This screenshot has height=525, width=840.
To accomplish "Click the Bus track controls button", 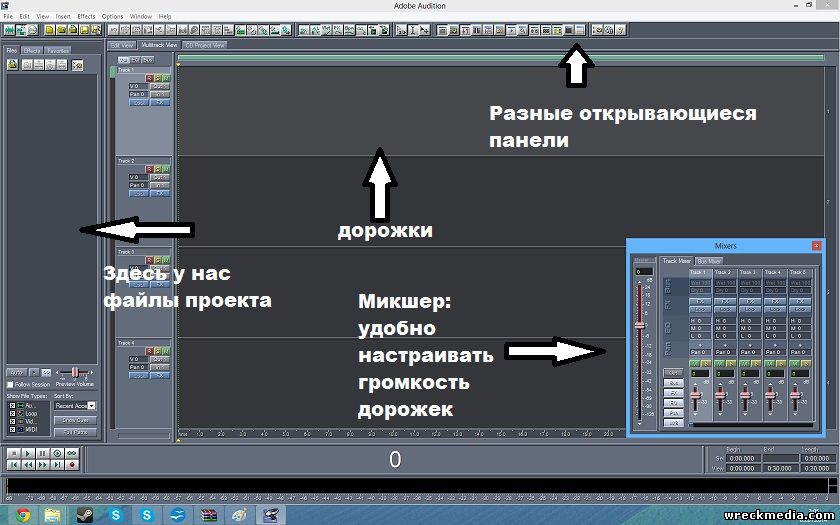I will coord(148,59).
